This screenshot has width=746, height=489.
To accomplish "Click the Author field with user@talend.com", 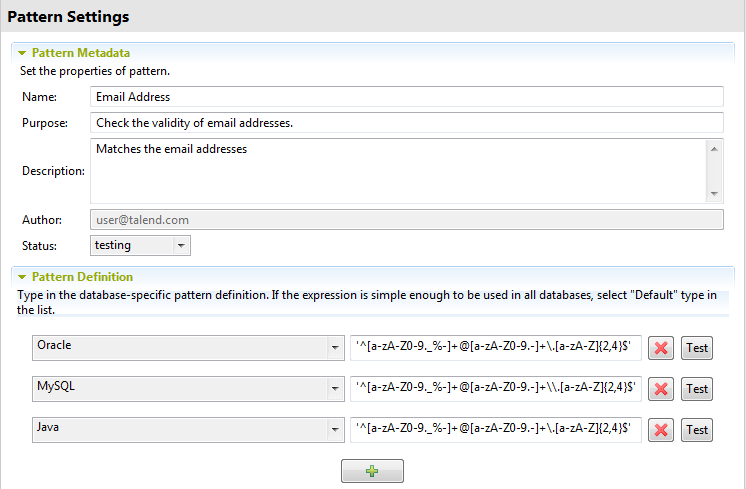I will 406,219.
